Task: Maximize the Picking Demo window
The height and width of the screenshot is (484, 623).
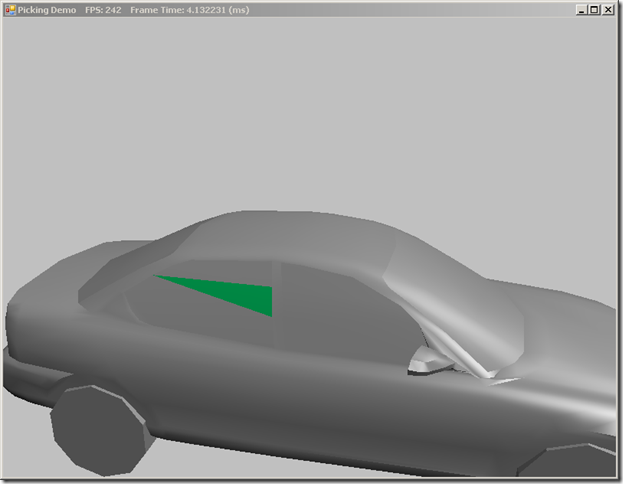Action: pyautogui.click(x=595, y=9)
